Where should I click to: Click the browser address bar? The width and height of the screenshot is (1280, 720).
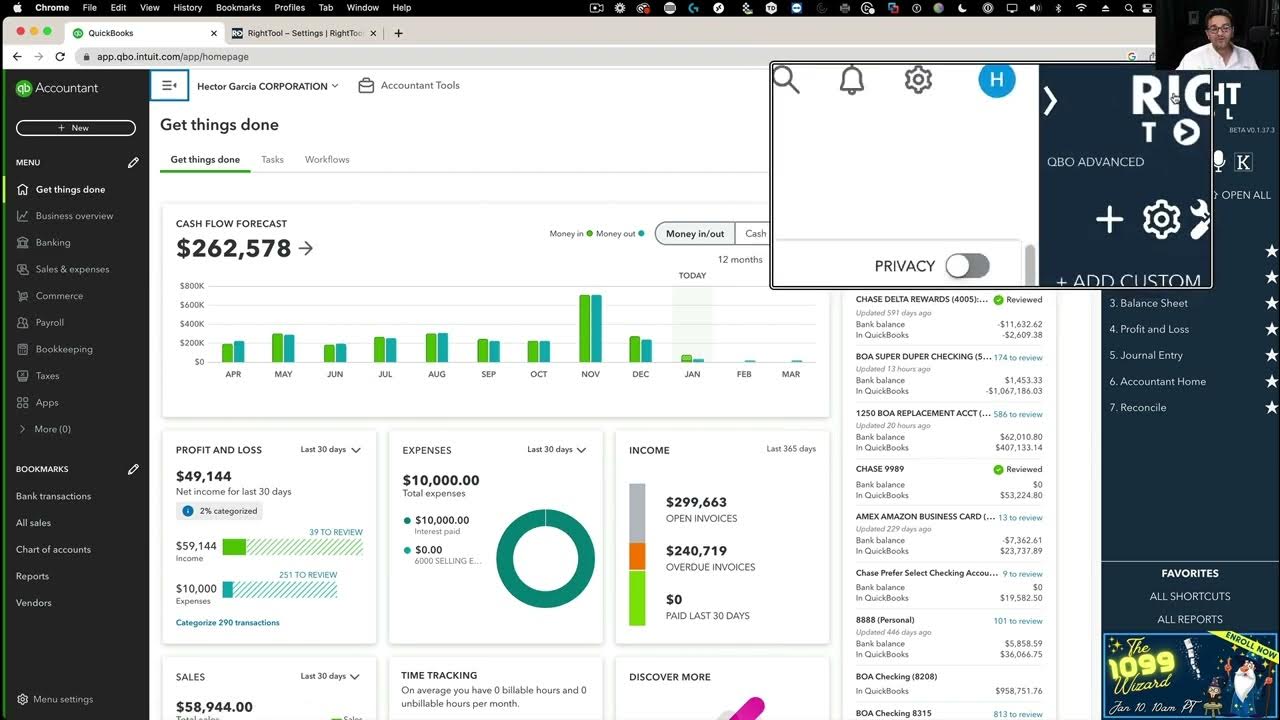600,57
